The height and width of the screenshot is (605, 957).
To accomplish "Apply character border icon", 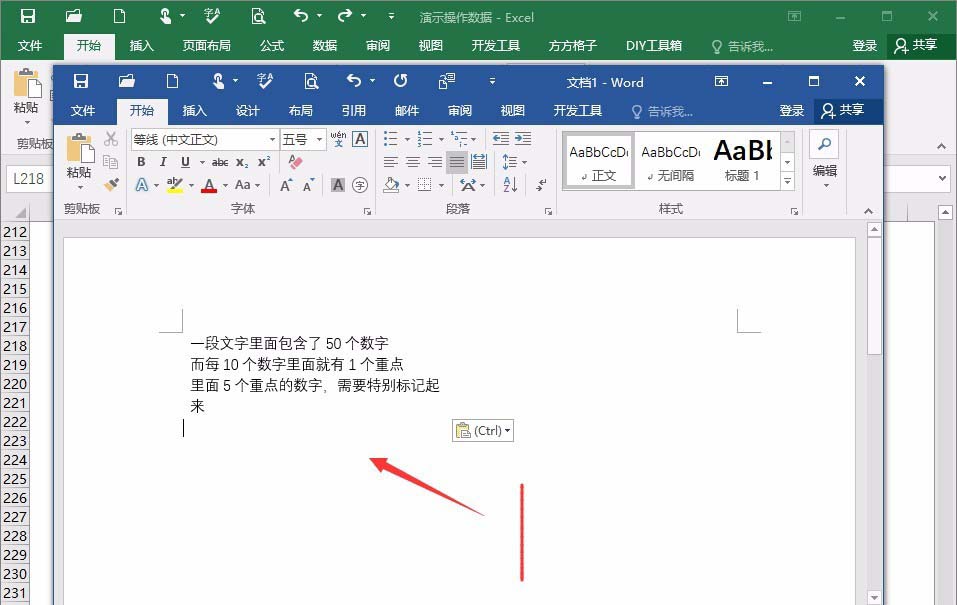I will [360, 139].
